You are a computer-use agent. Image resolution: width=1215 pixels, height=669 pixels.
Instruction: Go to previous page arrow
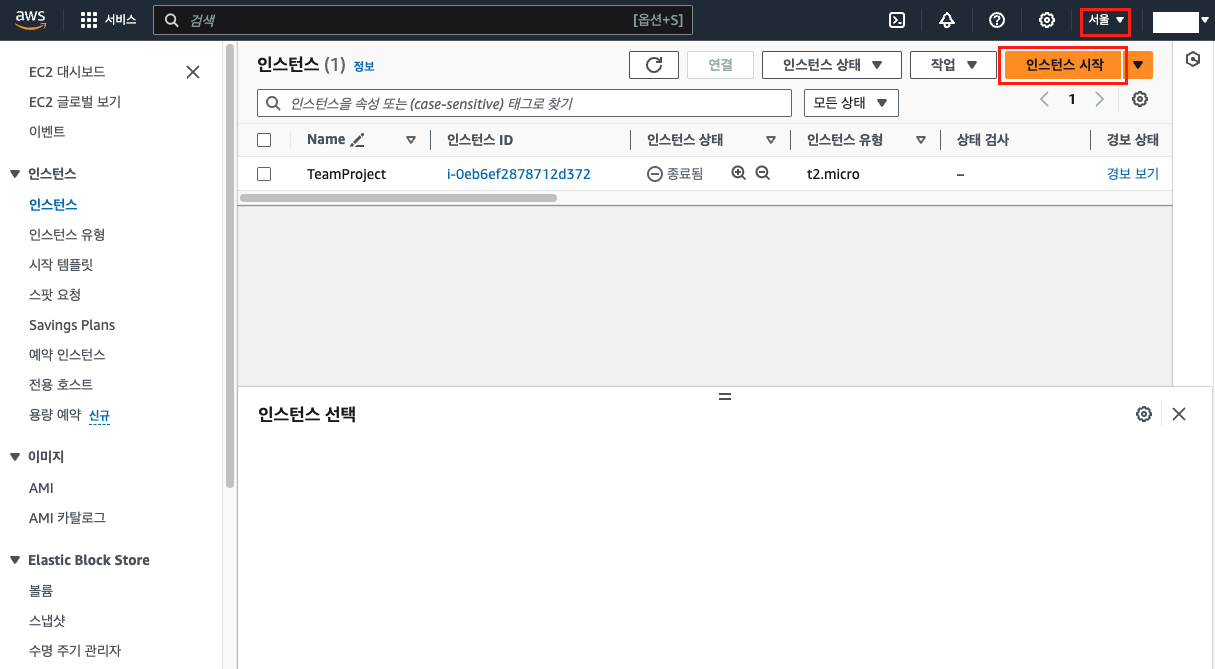point(1044,99)
